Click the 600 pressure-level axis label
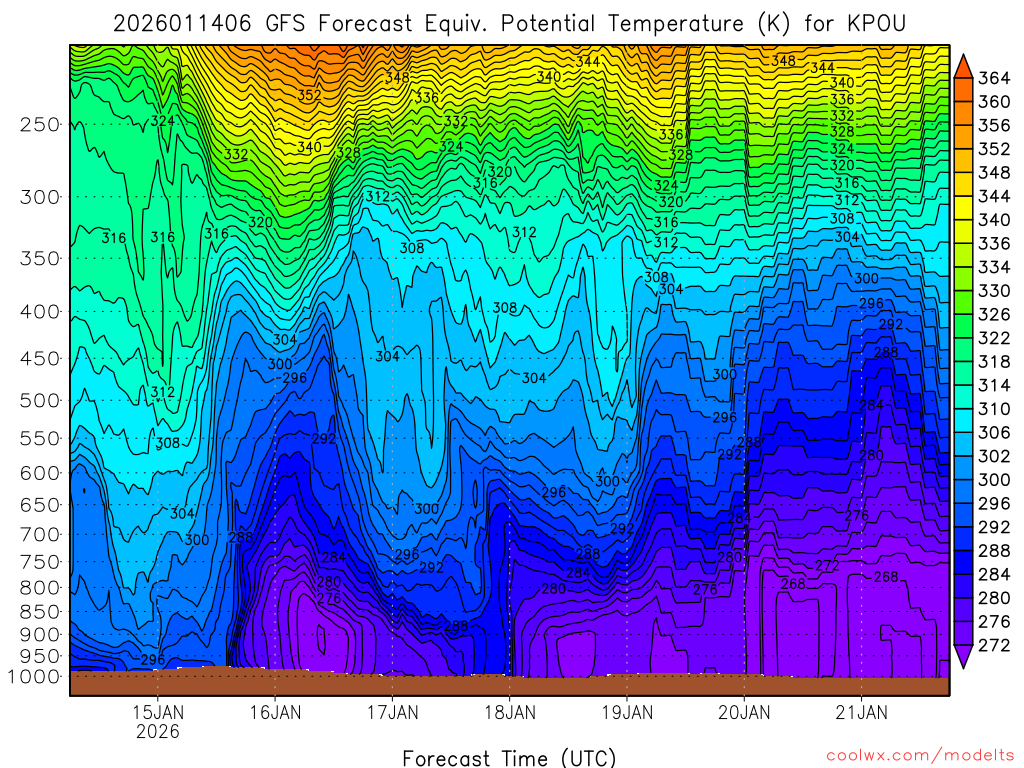Image resolution: width=1024 pixels, height=768 pixels. [x=40, y=473]
